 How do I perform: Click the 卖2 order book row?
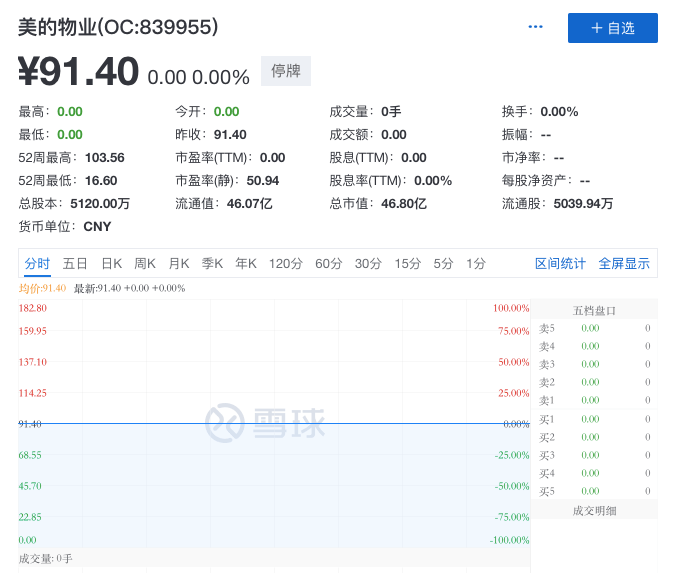tap(594, 382)
